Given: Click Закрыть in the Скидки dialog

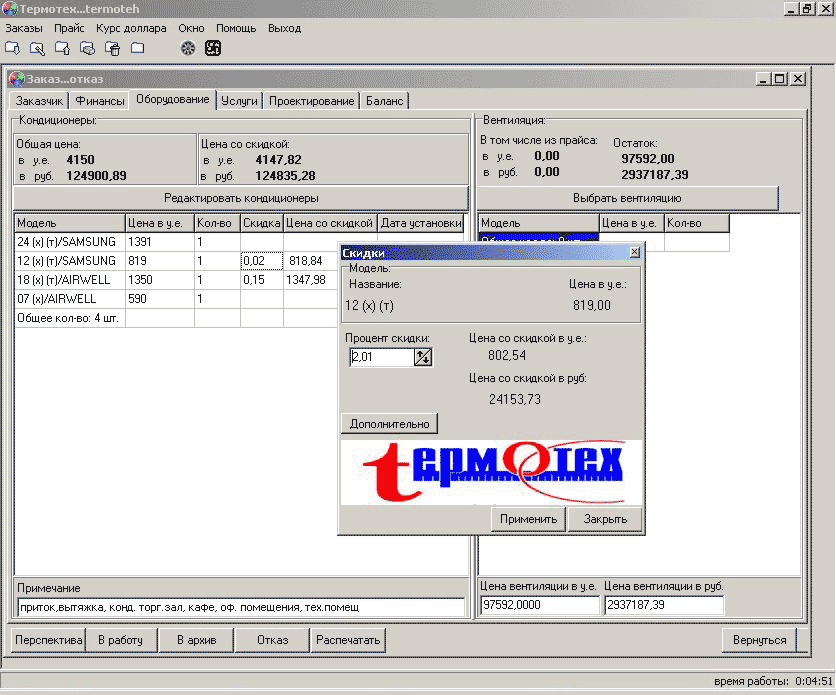Looking at the screenshot, I should pyautogui.click(x=605, y=519).
